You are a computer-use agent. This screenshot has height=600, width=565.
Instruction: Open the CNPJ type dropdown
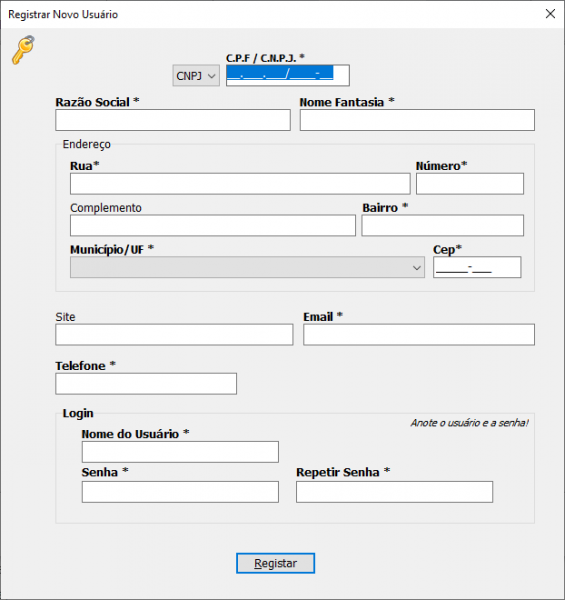196,76
